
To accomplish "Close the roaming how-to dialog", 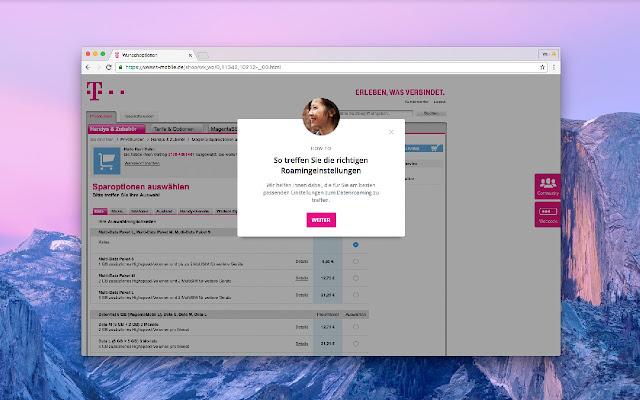I will tap(391, 132).
